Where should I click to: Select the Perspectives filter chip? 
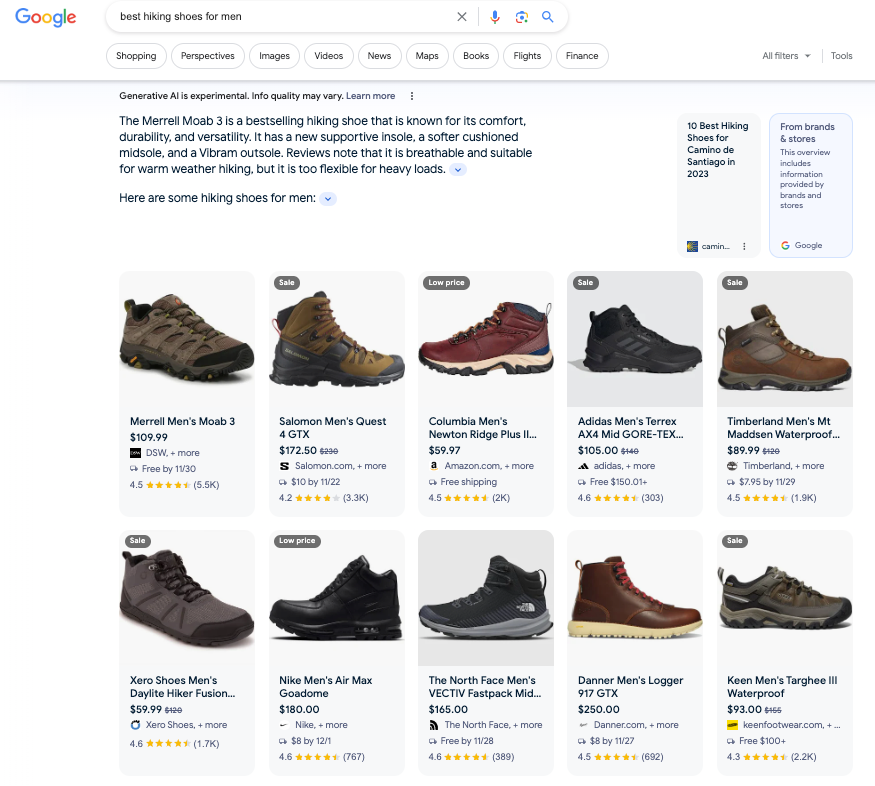click(x=208, y=56)
